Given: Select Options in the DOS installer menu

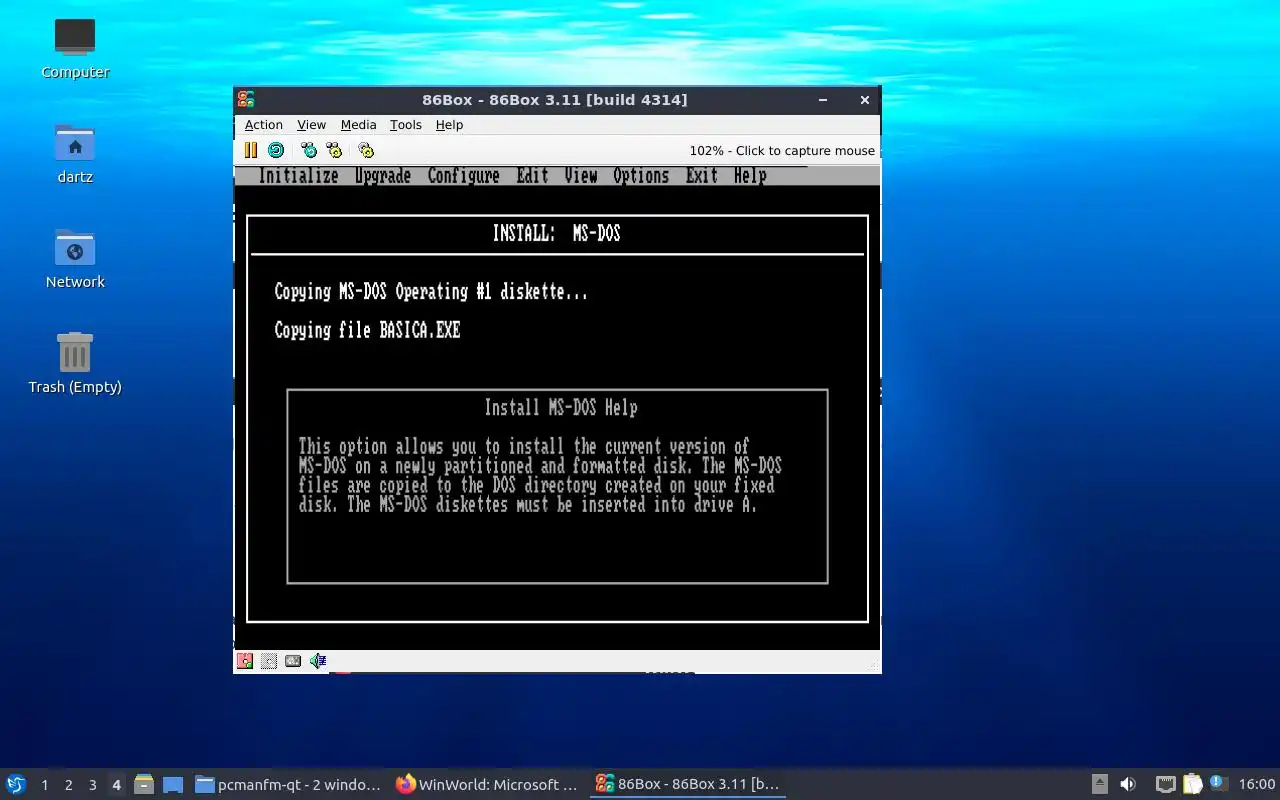Looking at the screenshot, I should tap(641, 176).
